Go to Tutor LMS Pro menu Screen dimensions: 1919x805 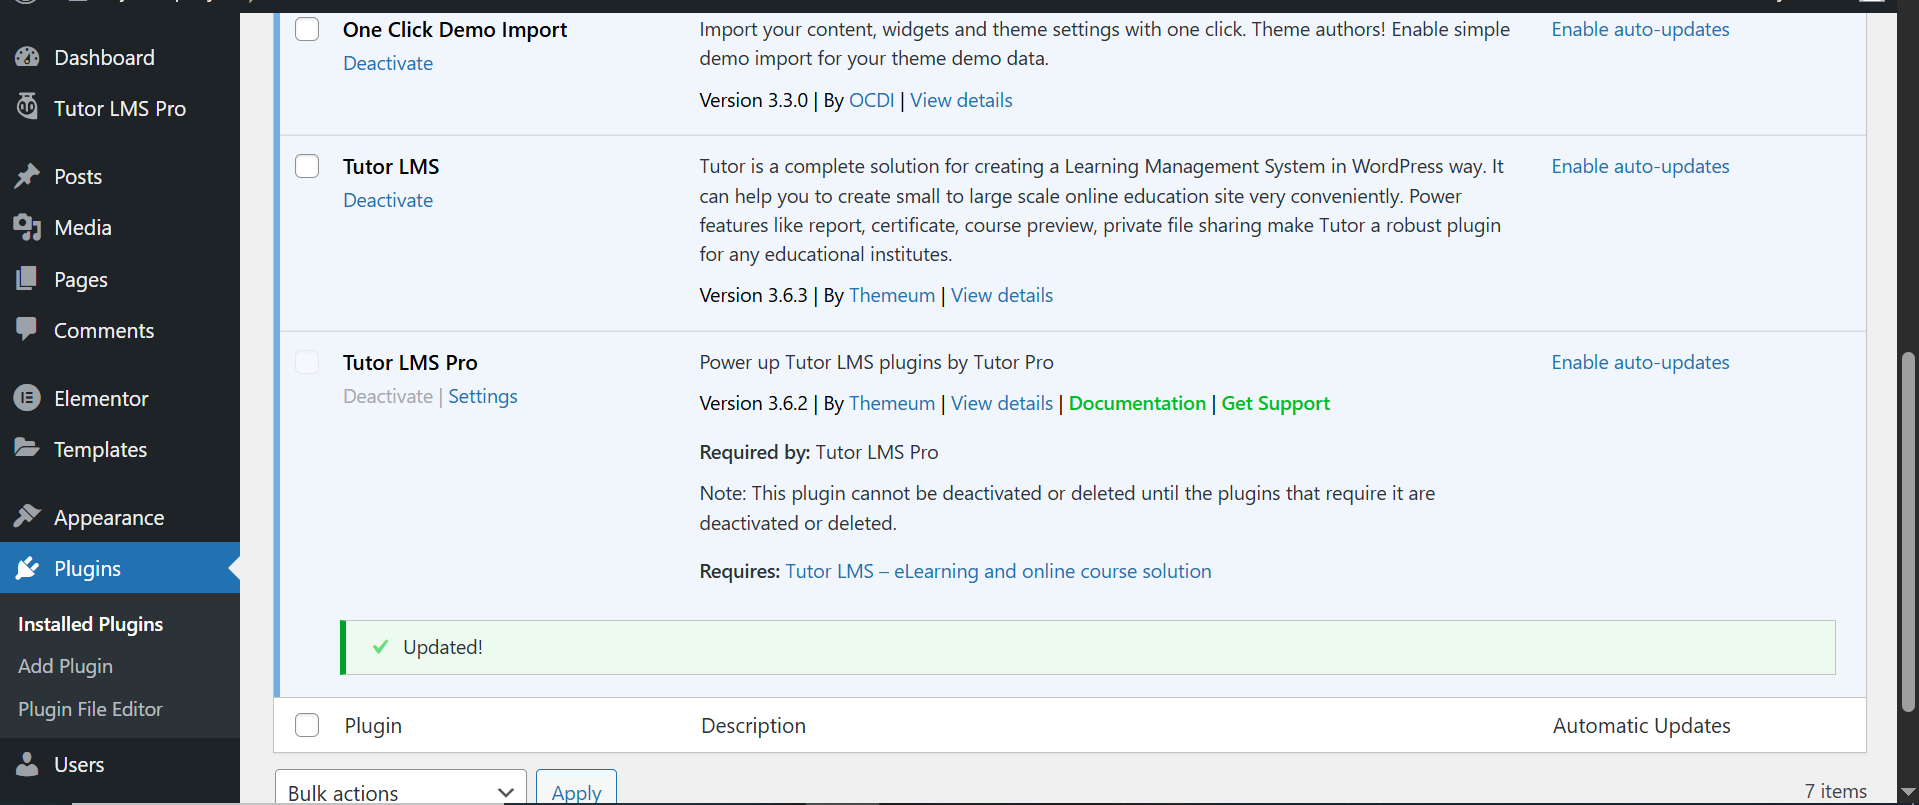pos(120,108)
